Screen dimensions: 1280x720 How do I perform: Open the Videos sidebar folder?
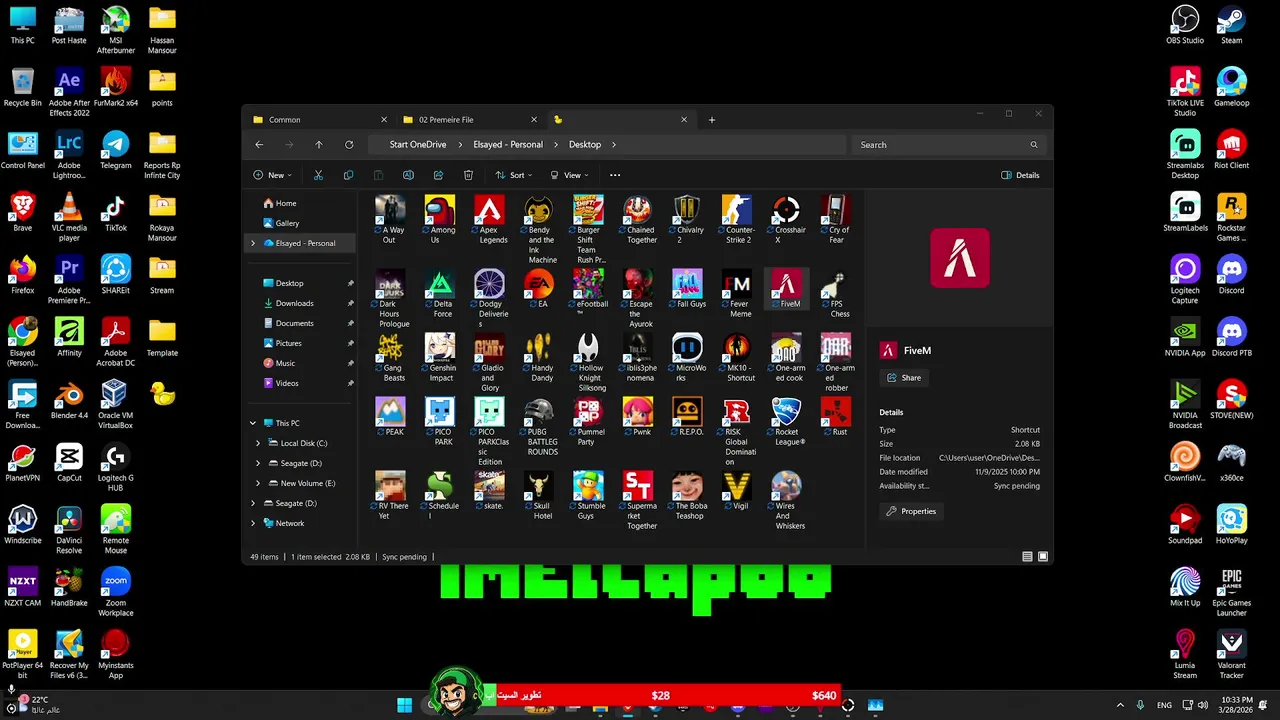point(287,383)
